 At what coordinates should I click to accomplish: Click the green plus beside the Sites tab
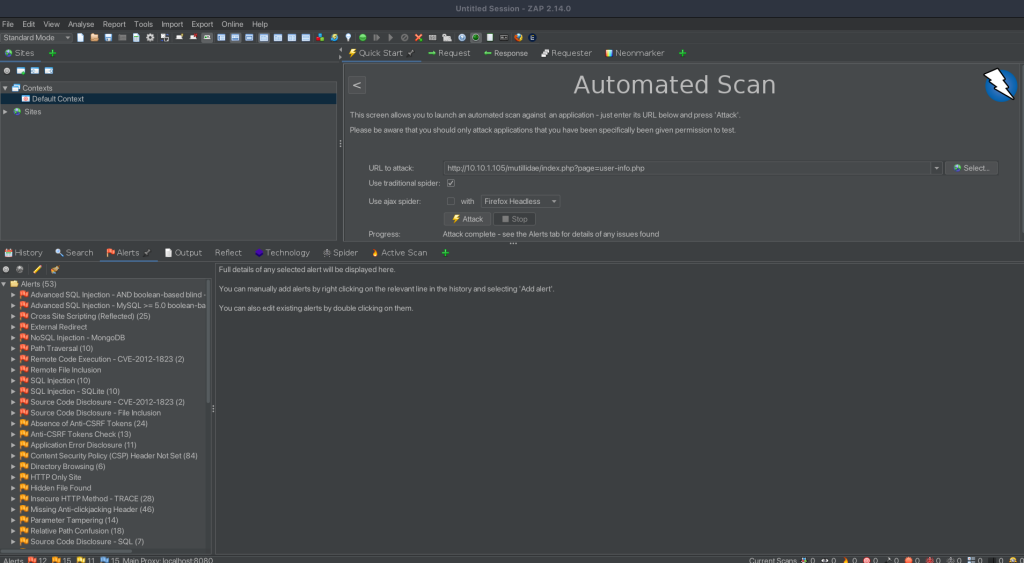[52, 53]
